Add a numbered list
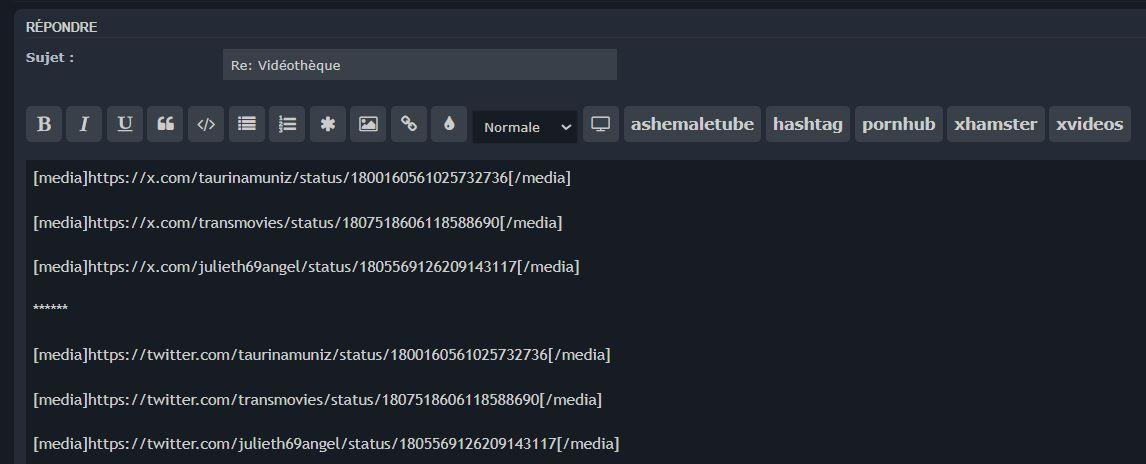Screen dimensions: 1146x464 point(287,124)
